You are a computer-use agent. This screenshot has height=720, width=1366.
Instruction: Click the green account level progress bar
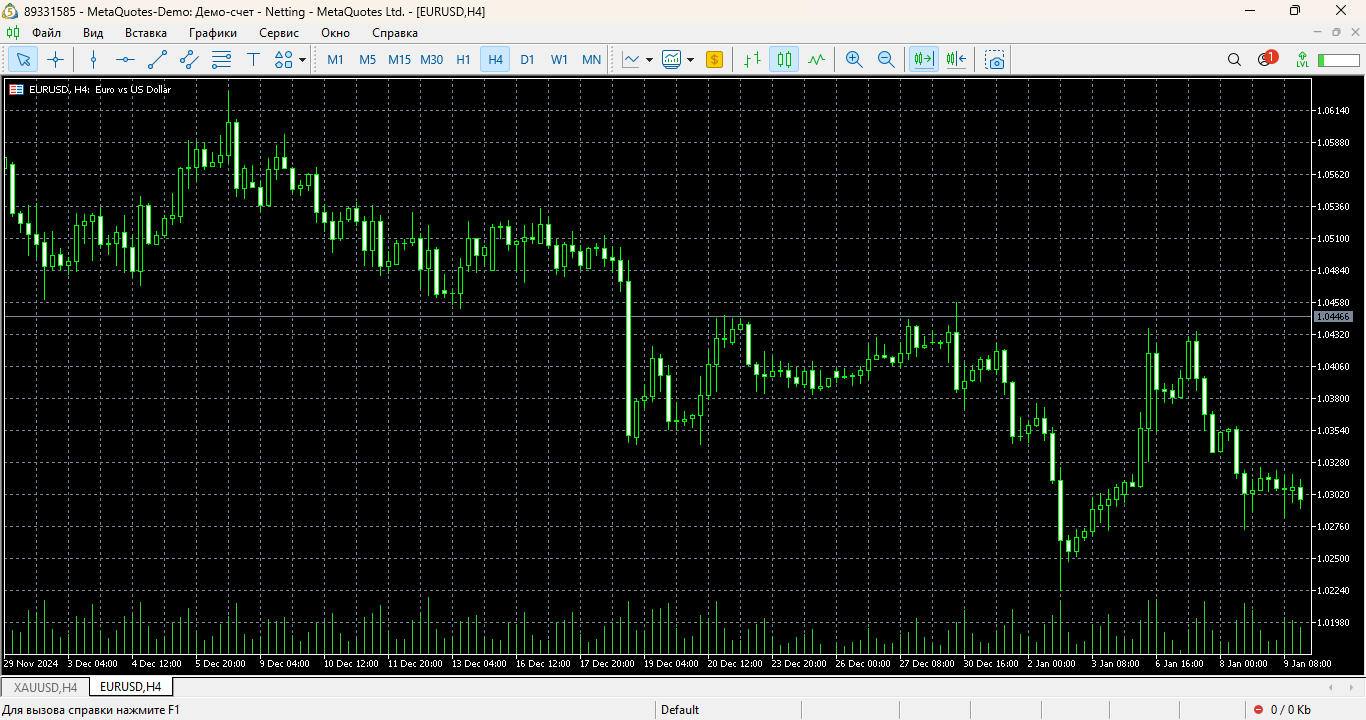click(1337, 59)
